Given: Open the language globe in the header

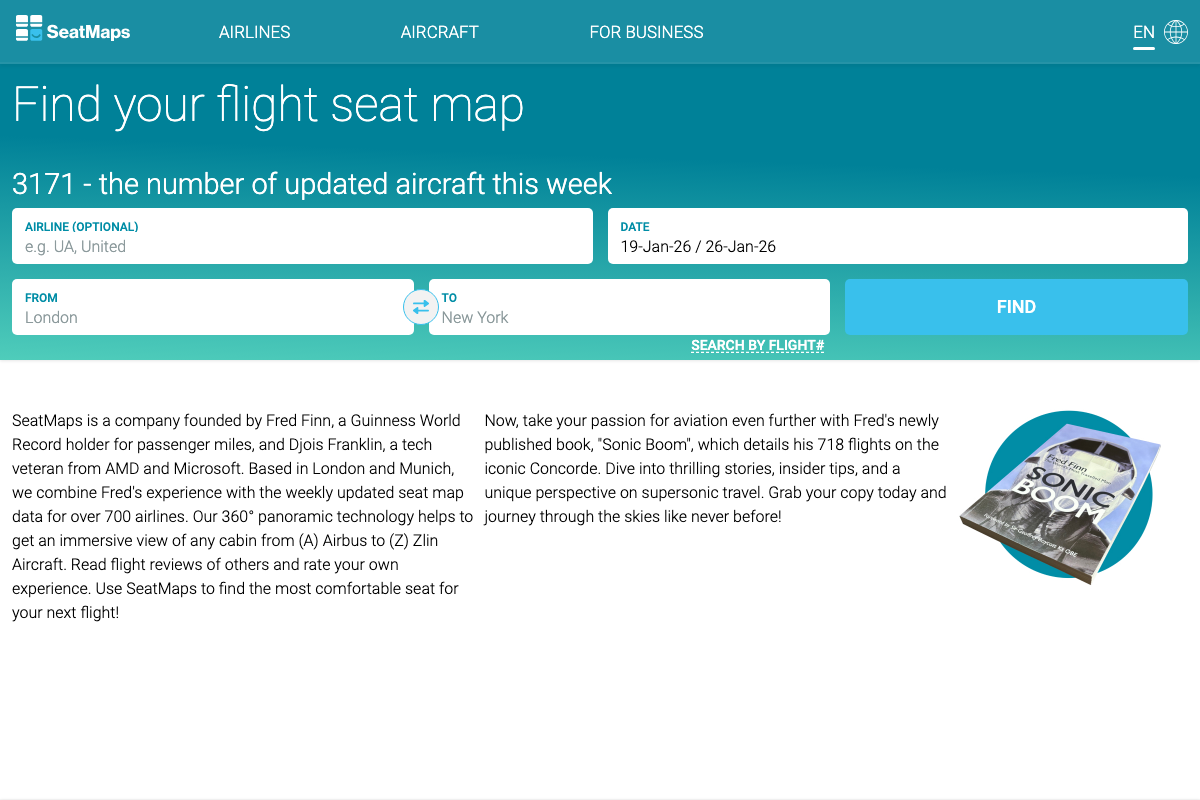Looking at the screenshot, I should [x=1176, y=31].
